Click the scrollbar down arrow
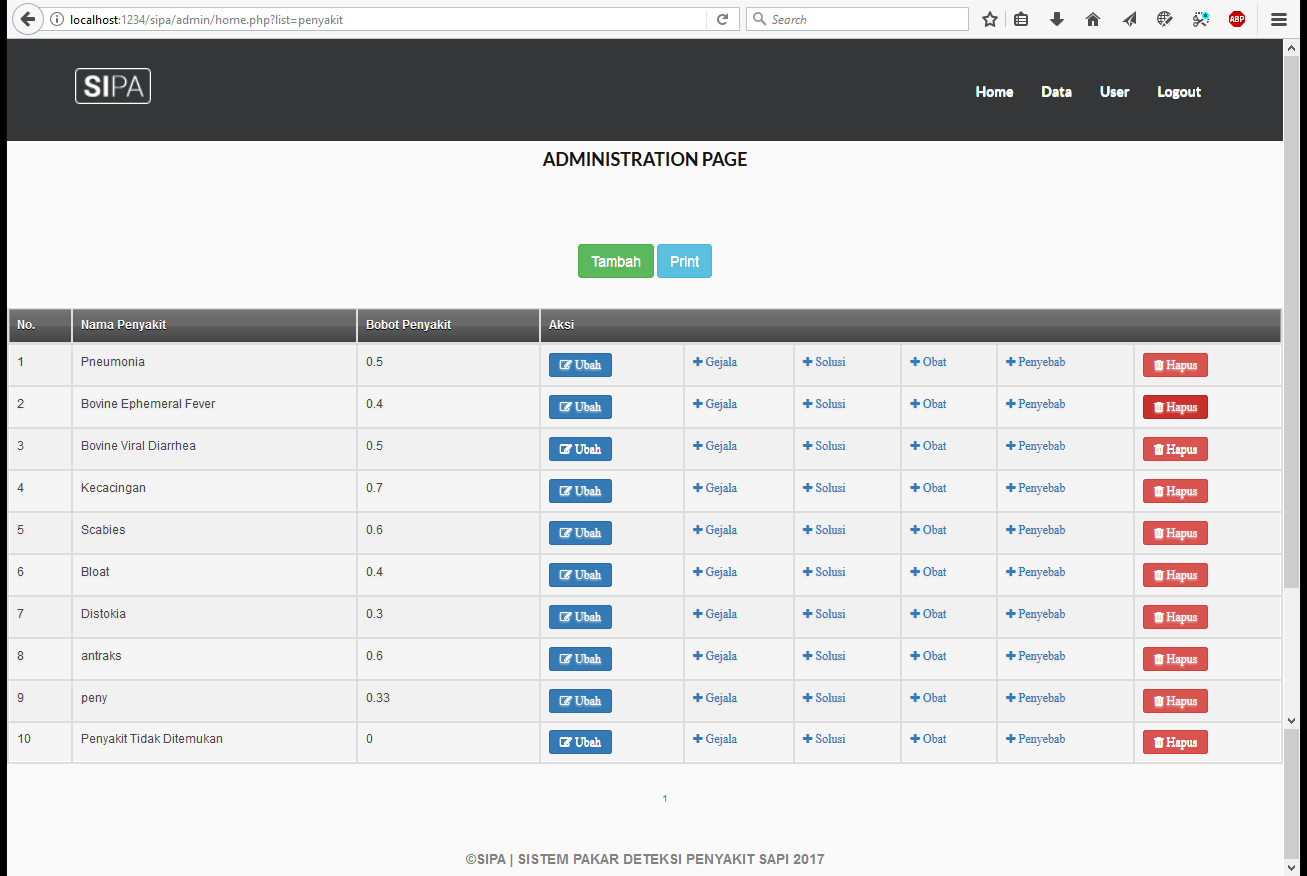The width and height of the screenshot is (1307, 876). (1291, 720)
